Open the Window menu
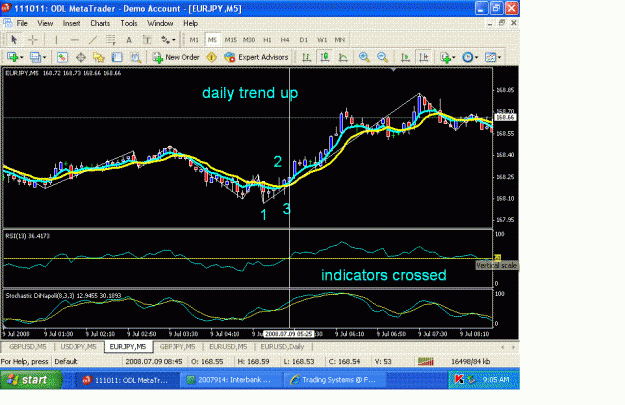This screenshot has width=625, height=405. [x=160, y=23]
